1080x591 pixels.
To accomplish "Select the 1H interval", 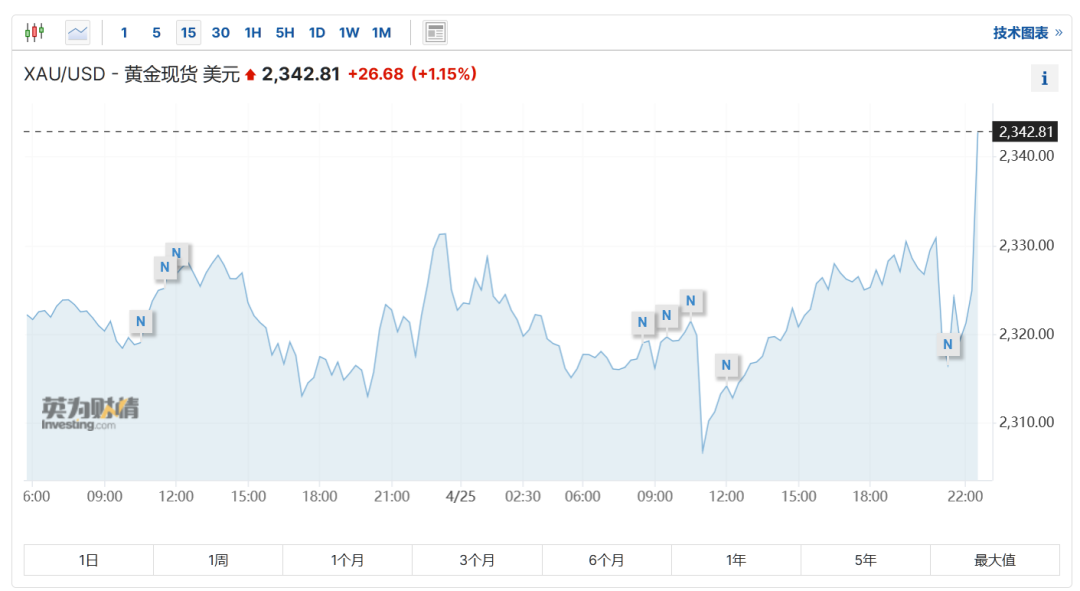I will (x=253, y=33).
